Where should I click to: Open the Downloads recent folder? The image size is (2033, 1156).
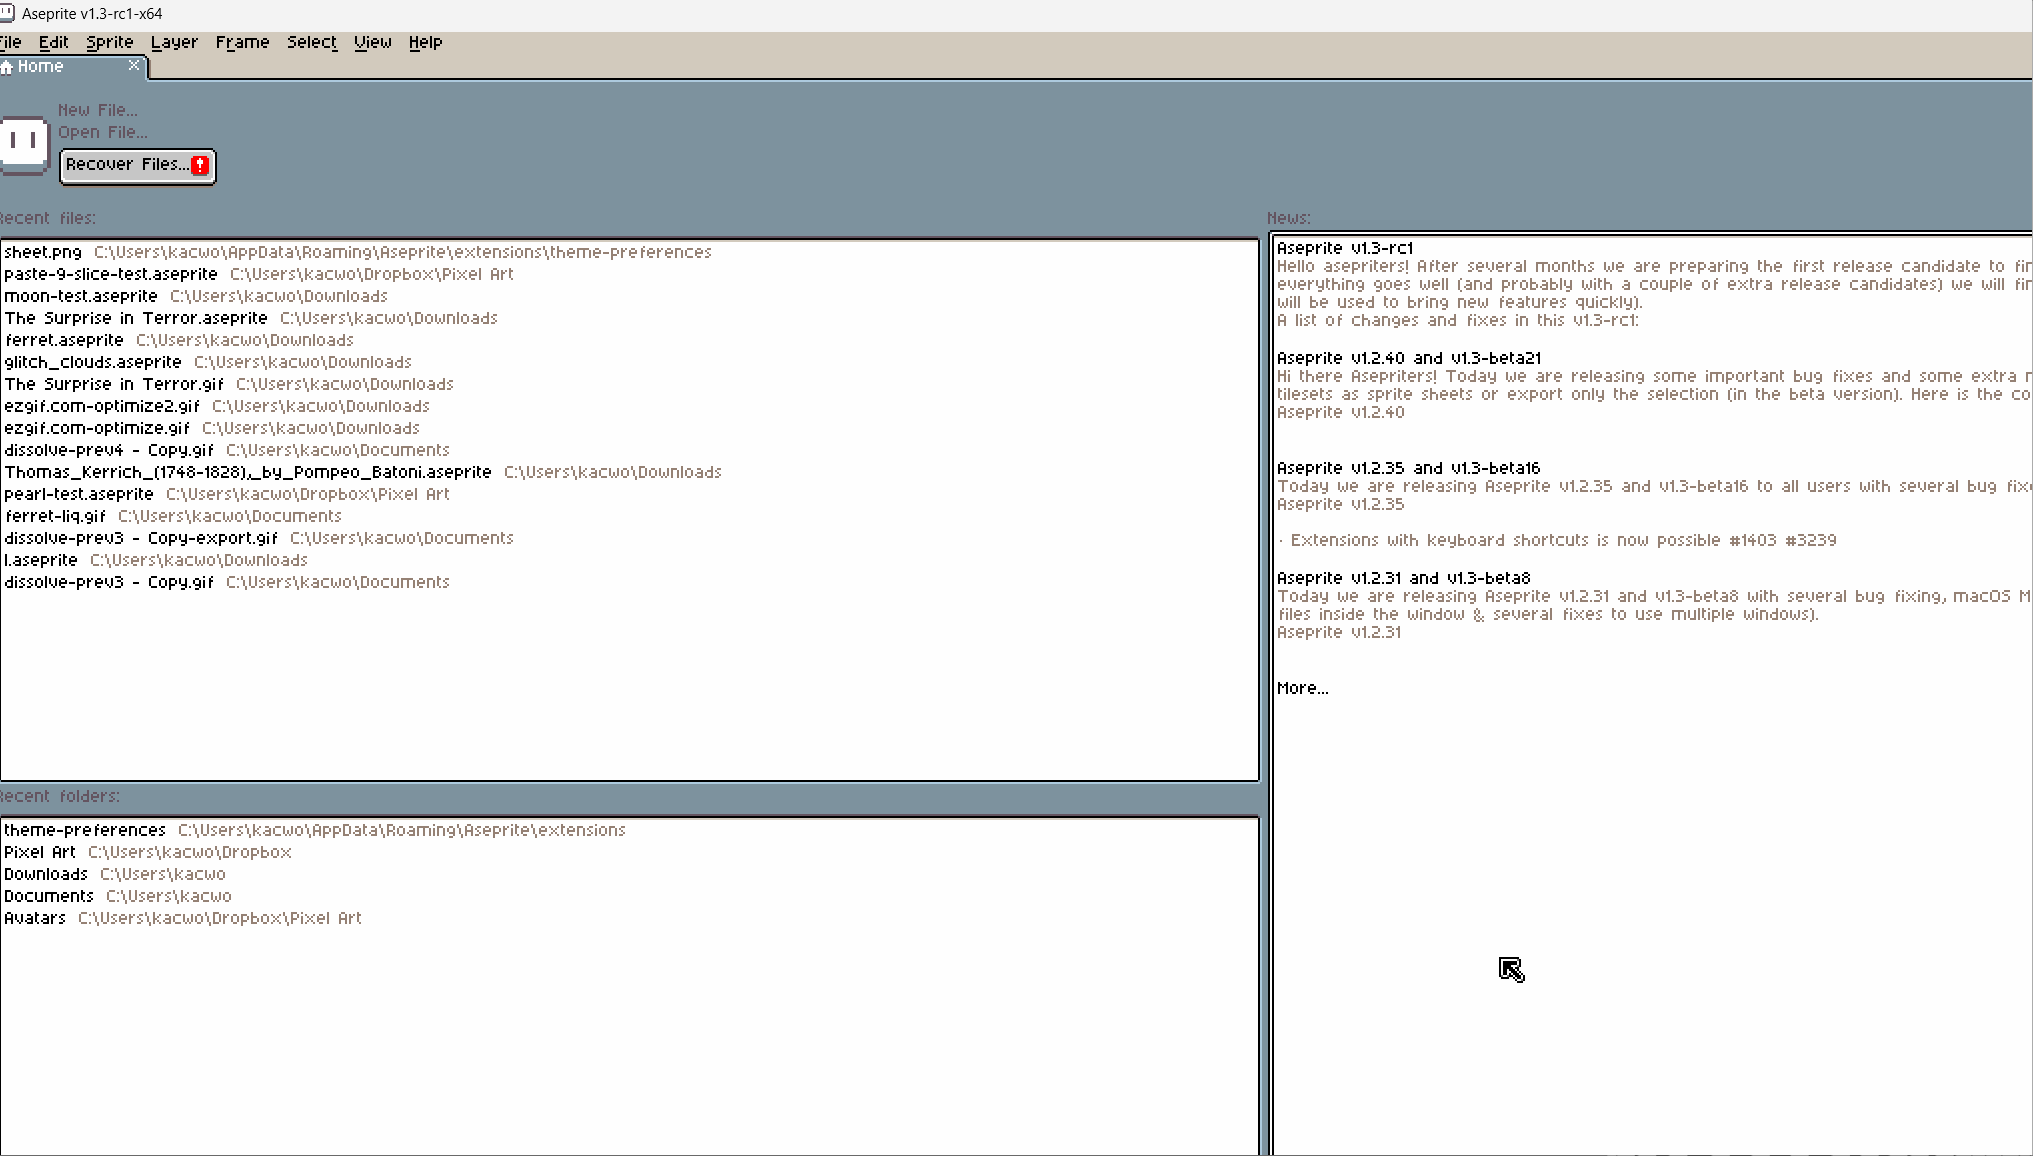point(46,873)
